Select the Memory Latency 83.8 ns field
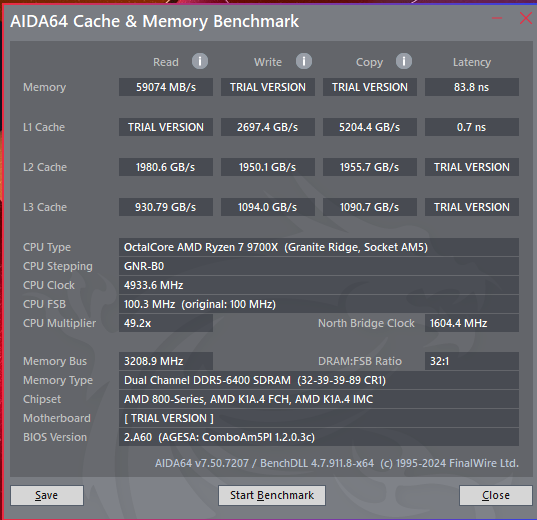537x520 pixels. [472, 87]
